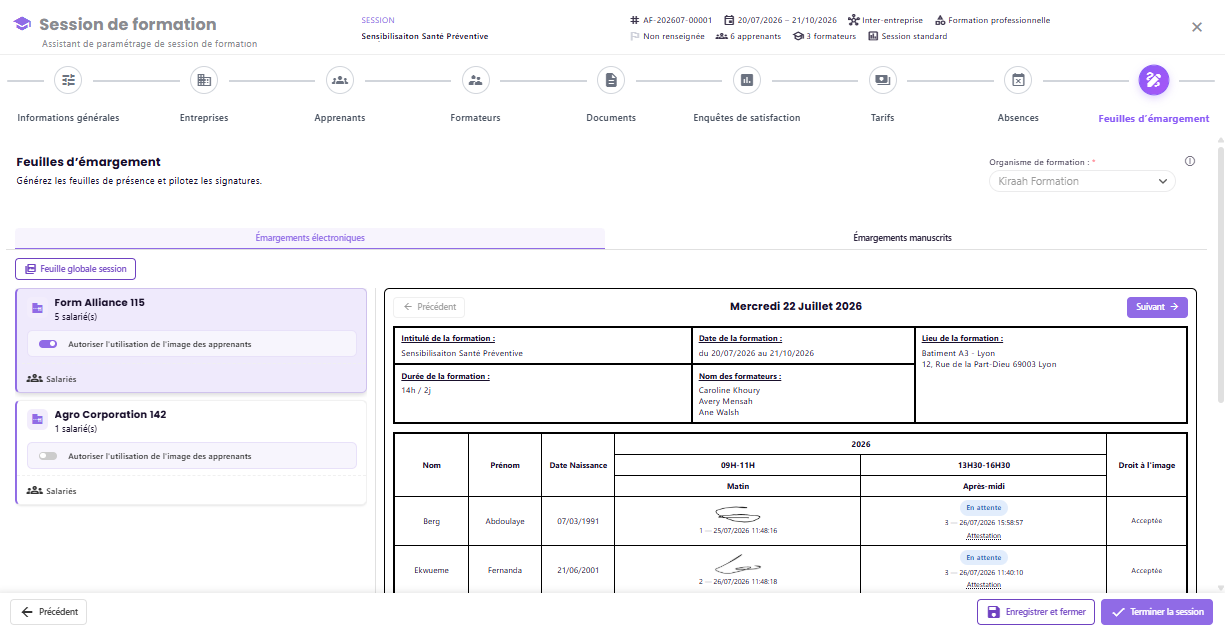Screen dimensions: 1225x630
Task: Click the calendar icon by session dates
Action: (x=730, y=20)
